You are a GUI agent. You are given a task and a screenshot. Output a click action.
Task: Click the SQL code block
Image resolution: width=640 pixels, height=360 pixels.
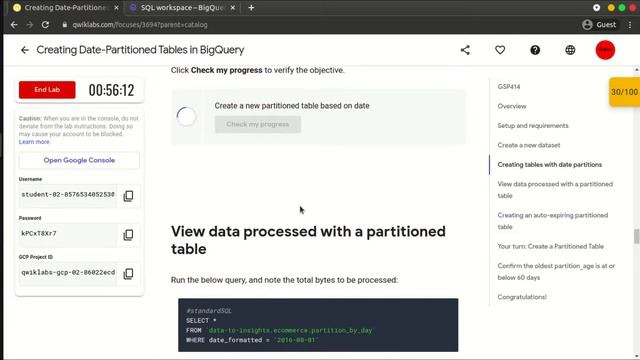click(318, 325)
